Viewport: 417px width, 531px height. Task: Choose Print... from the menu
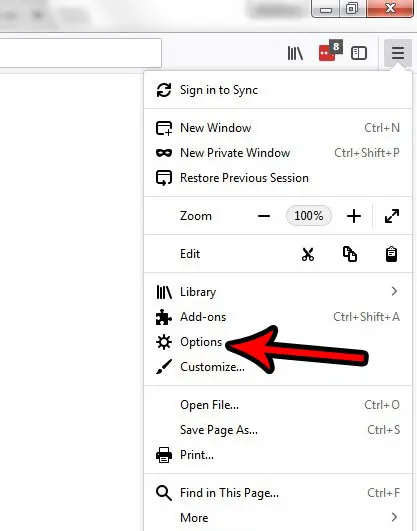point(278,455)
